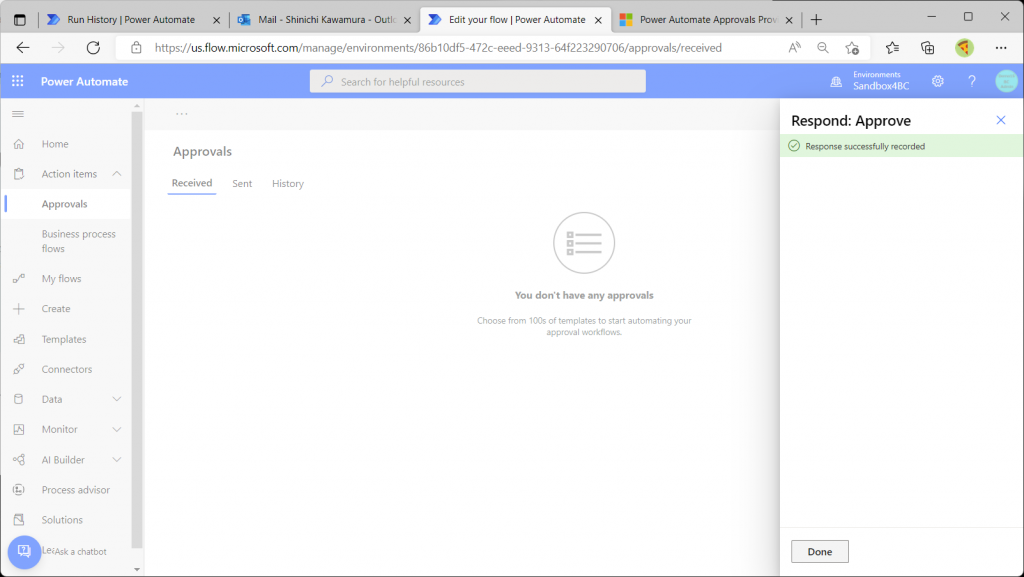
Task: Open the Templates page
Action: click(64, 339)
